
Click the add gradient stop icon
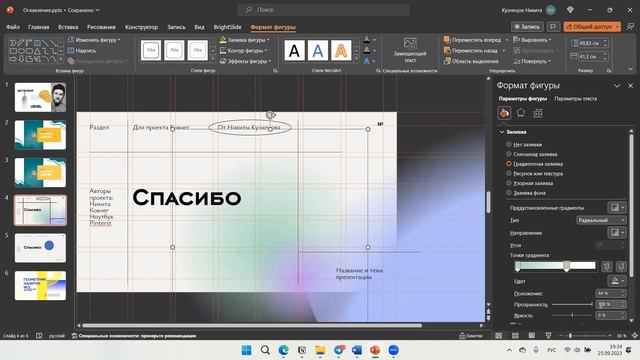[607, 266]
